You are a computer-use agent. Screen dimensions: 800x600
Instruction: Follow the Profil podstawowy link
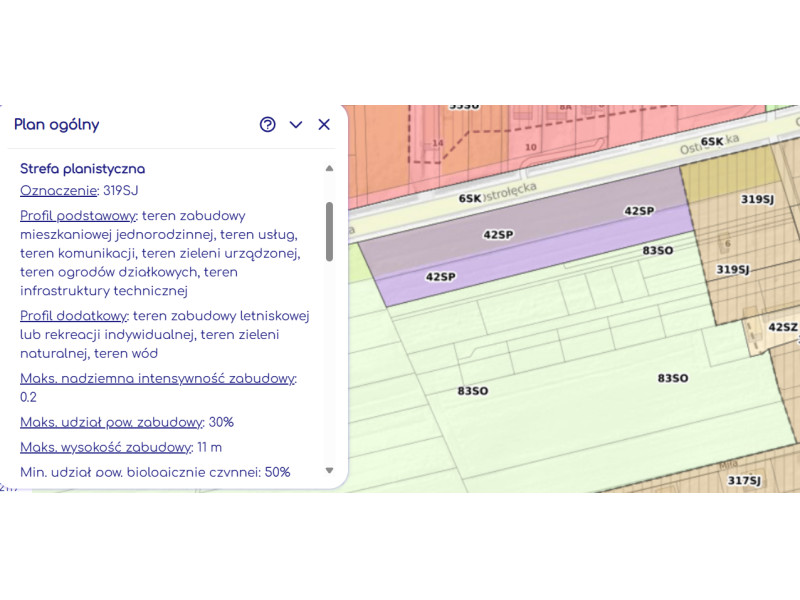coord(78,216)
